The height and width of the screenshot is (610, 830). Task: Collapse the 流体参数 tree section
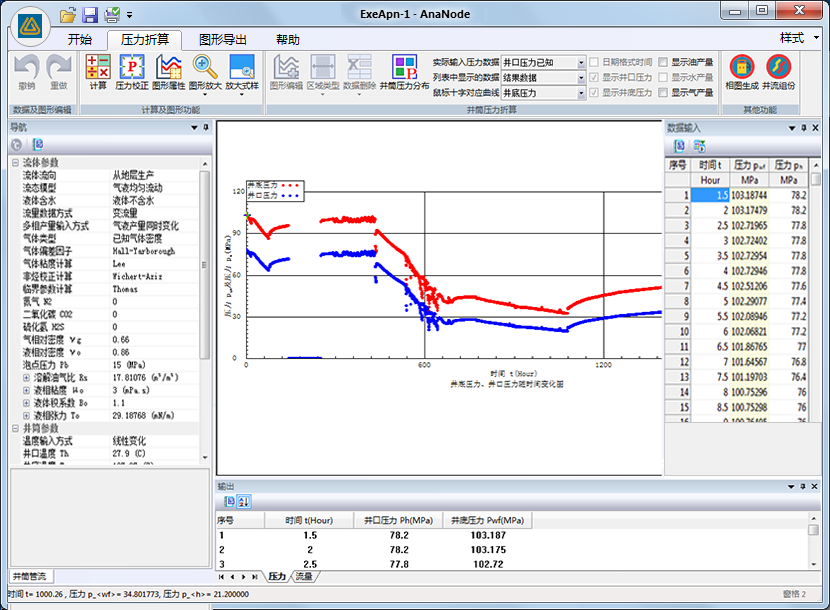[15, 162]
